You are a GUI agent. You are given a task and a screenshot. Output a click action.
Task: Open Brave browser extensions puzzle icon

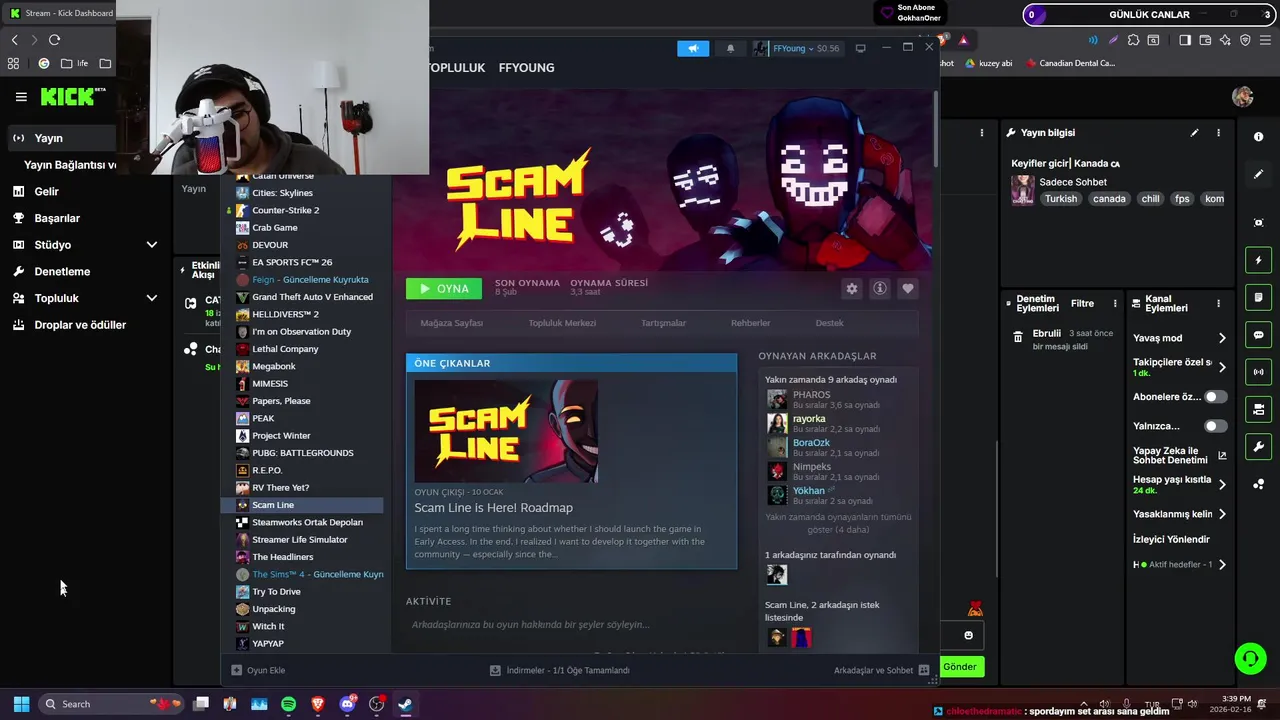click(x=1133, y=40)
